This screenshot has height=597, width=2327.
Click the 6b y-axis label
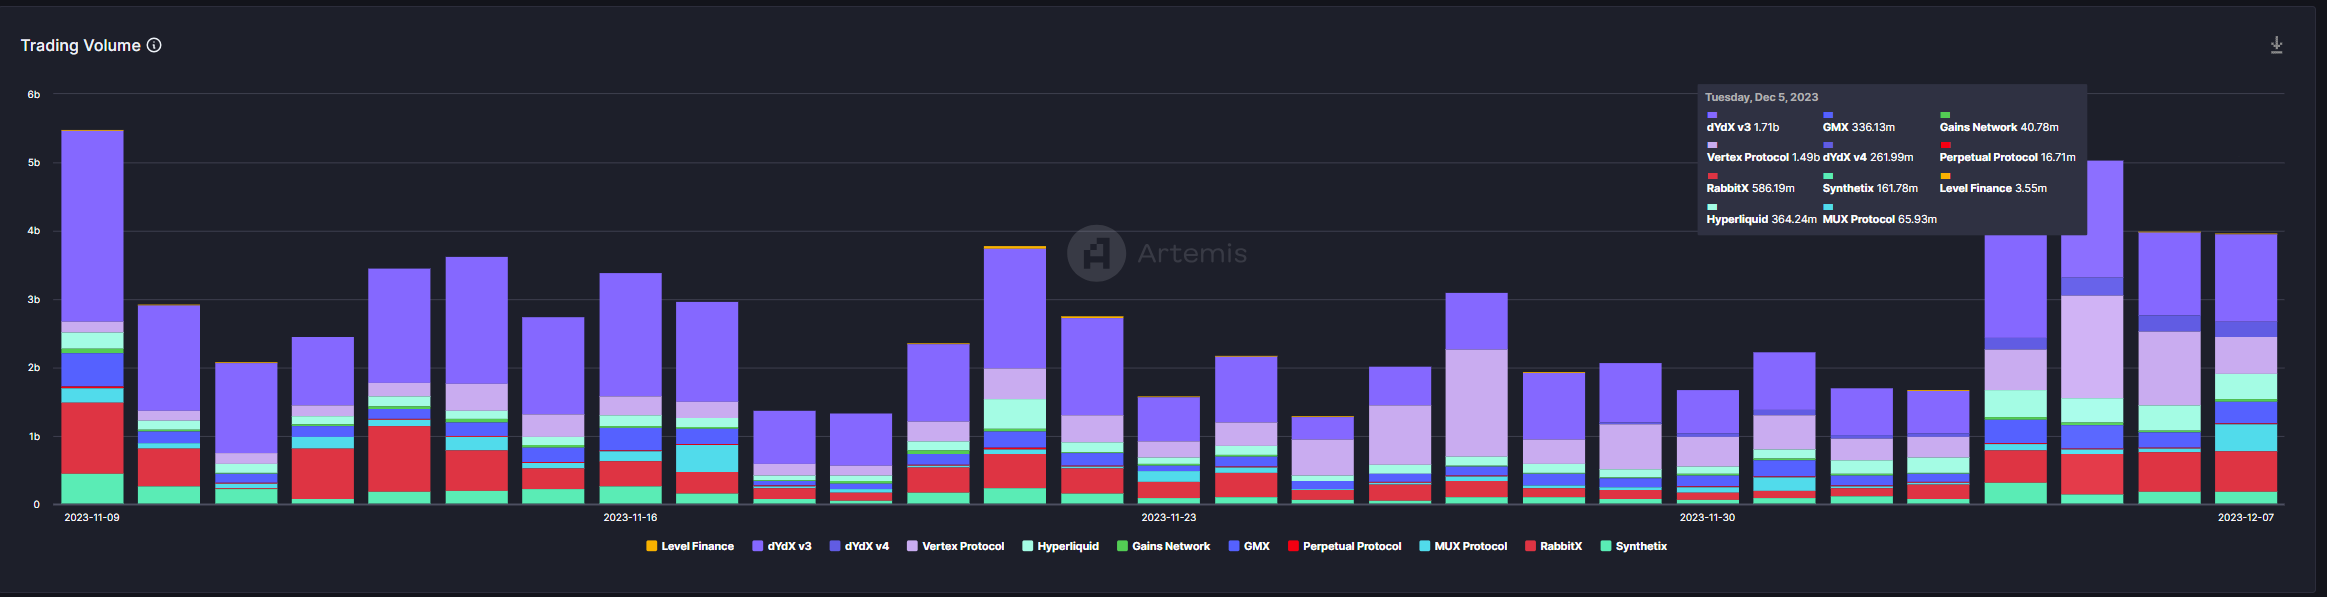[x=34, y=94]
